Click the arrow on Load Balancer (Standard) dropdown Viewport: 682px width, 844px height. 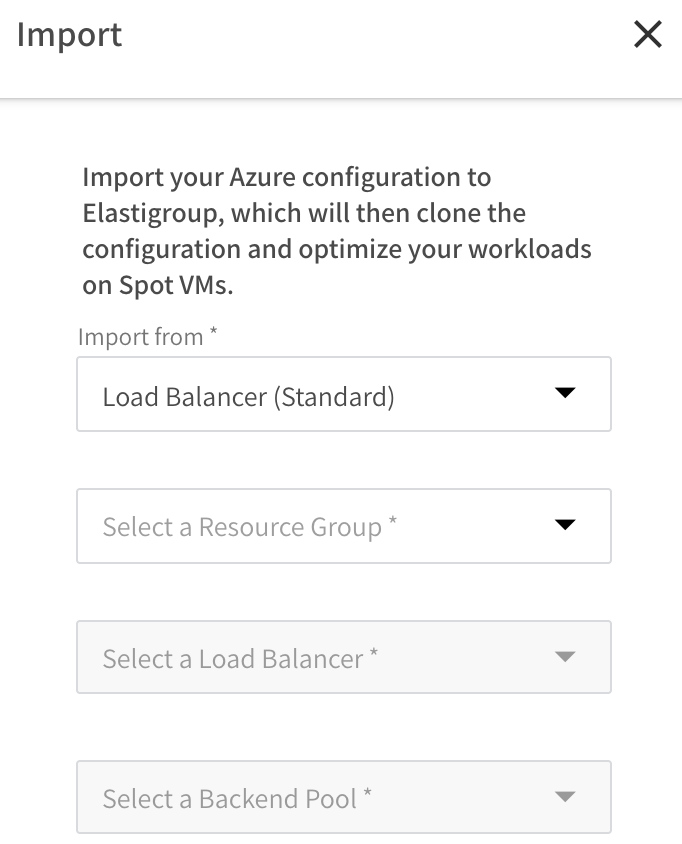(x=565, y=394)
